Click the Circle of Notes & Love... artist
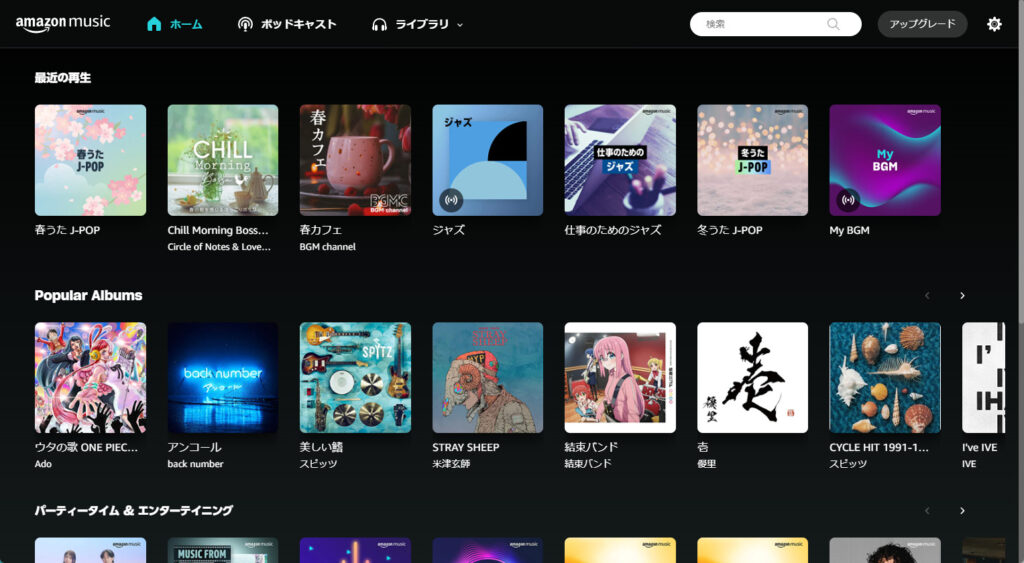1024x563 pixels. click(x=219, y=247)
